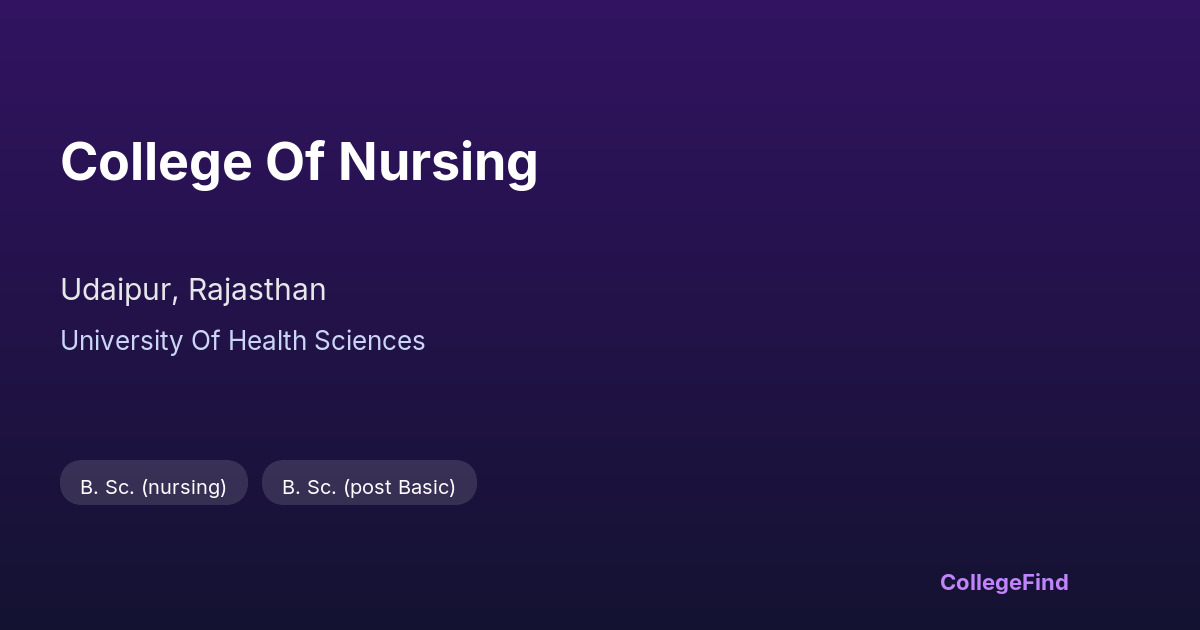Click the word "College" in the main title
The width and height of the screenshot is (1200, 630).
(x=155, y=162)
